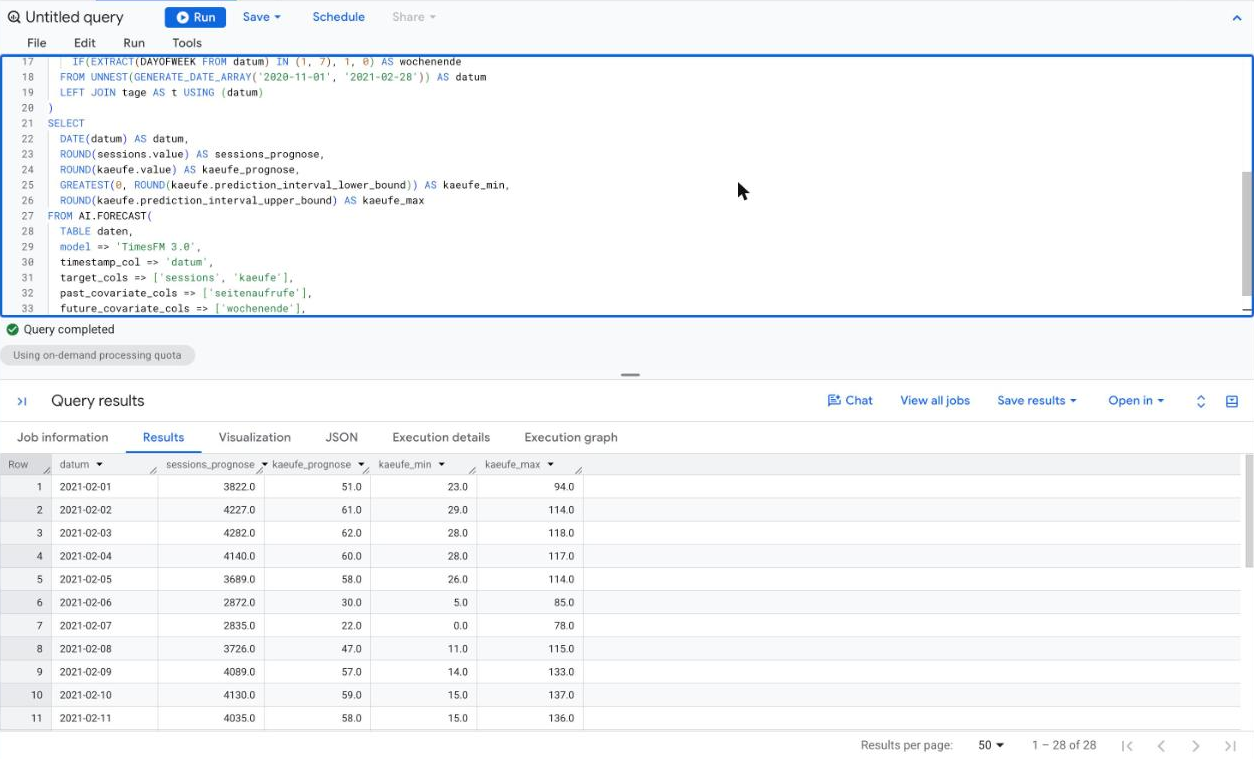Click the results panel layout icon
The height and width of the screenshot is (759, 1254).
click(x=1232, y=401)
